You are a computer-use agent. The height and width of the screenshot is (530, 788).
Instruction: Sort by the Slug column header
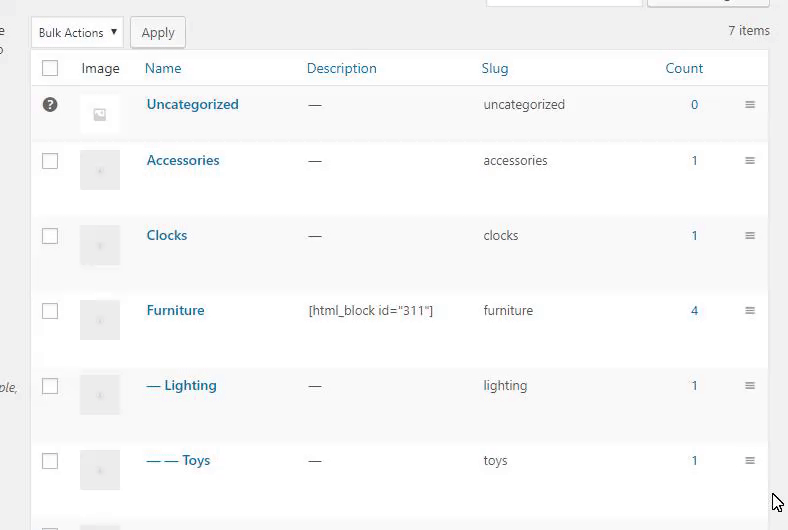(495, 69)
